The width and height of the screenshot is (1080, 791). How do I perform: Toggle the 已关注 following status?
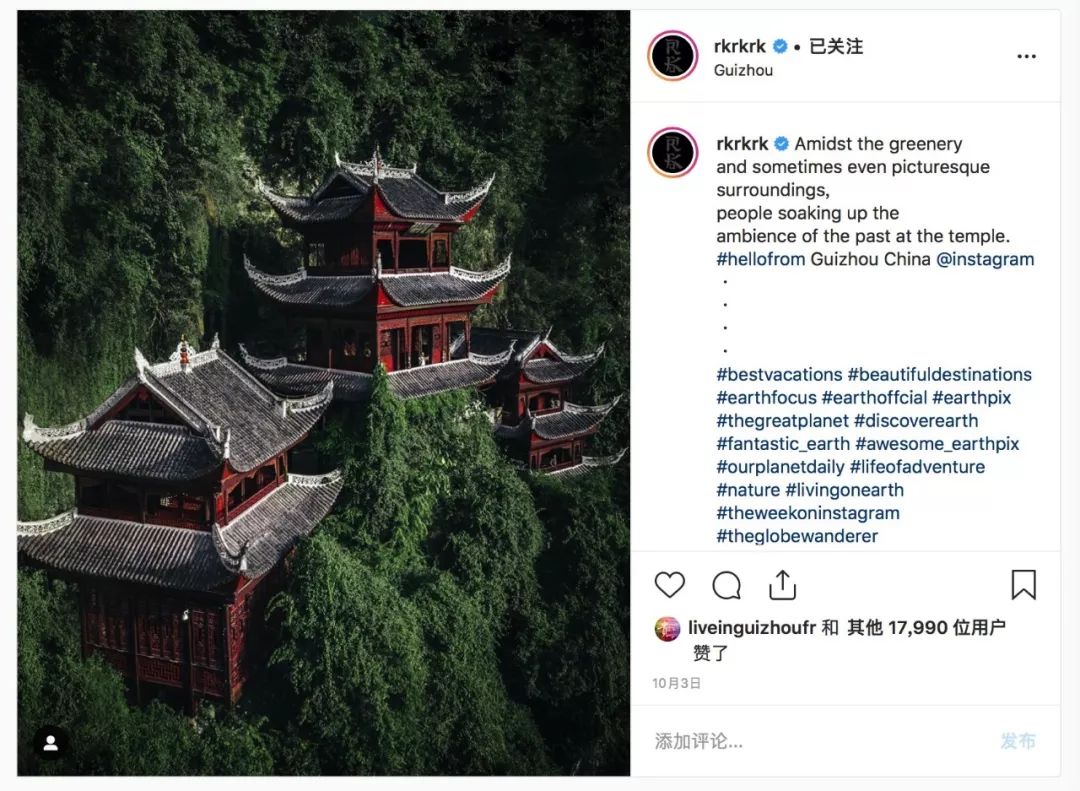[x=835, y=46]
